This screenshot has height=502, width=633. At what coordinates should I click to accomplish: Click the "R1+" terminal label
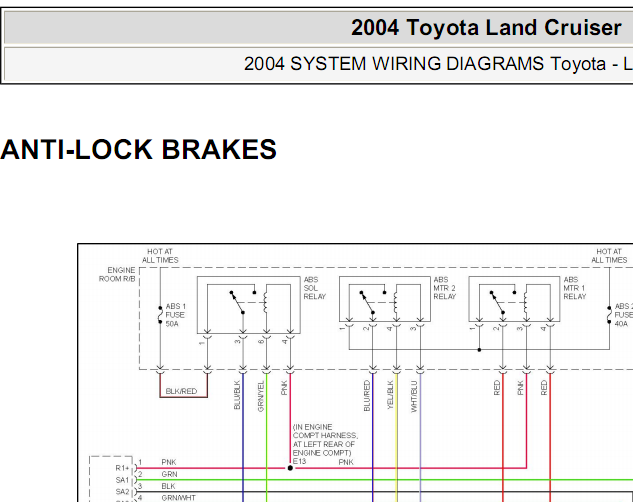click(122, 468)
